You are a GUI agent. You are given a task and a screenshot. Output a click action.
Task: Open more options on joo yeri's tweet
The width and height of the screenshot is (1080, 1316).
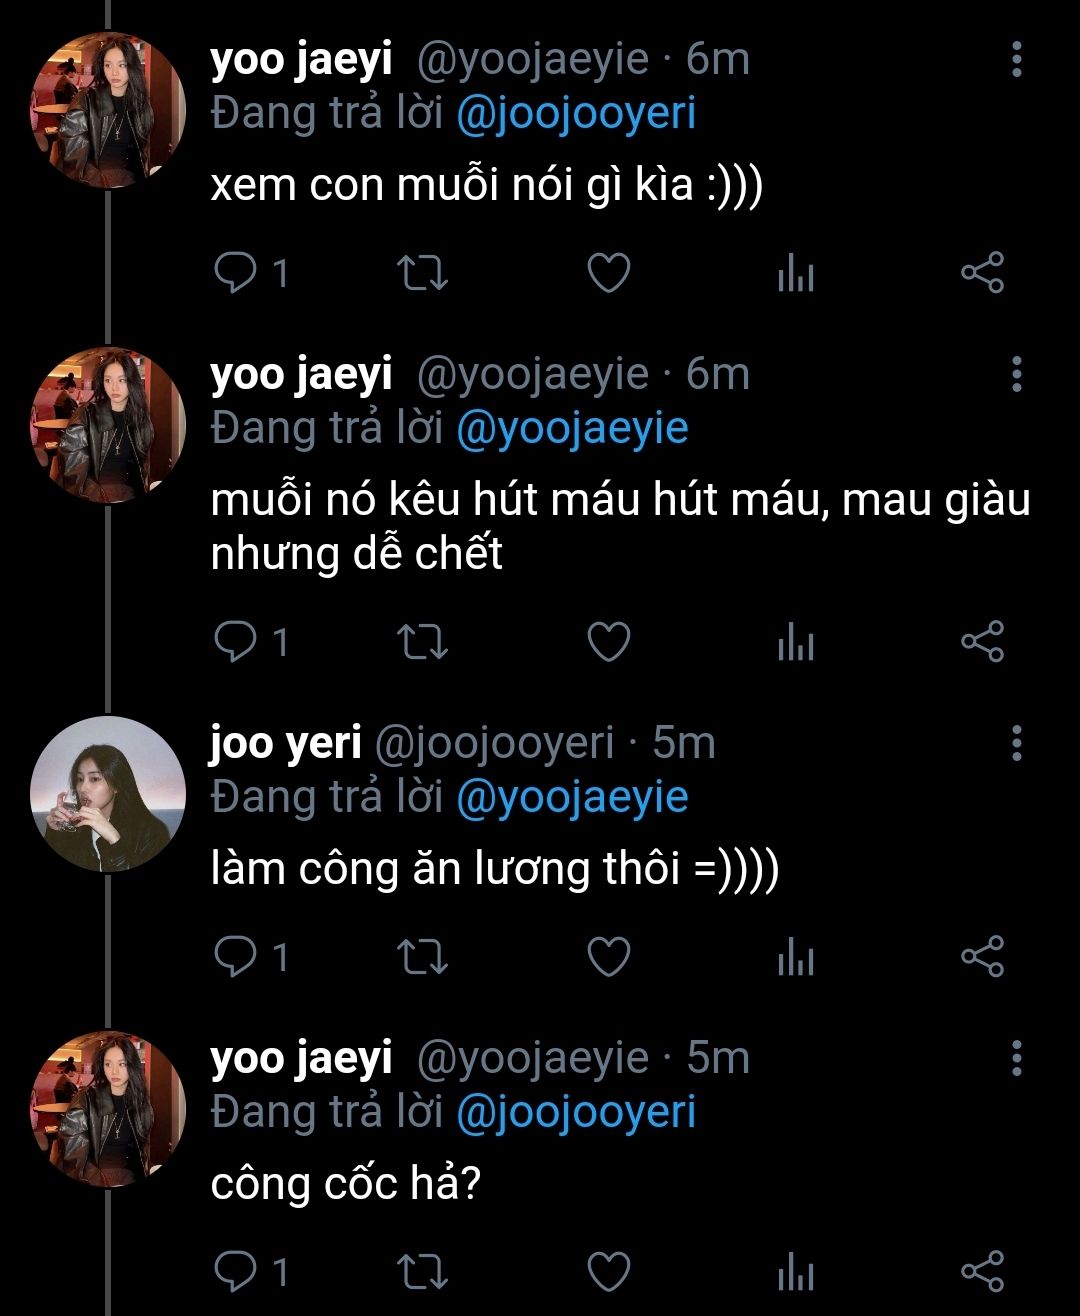(1016, 743)
